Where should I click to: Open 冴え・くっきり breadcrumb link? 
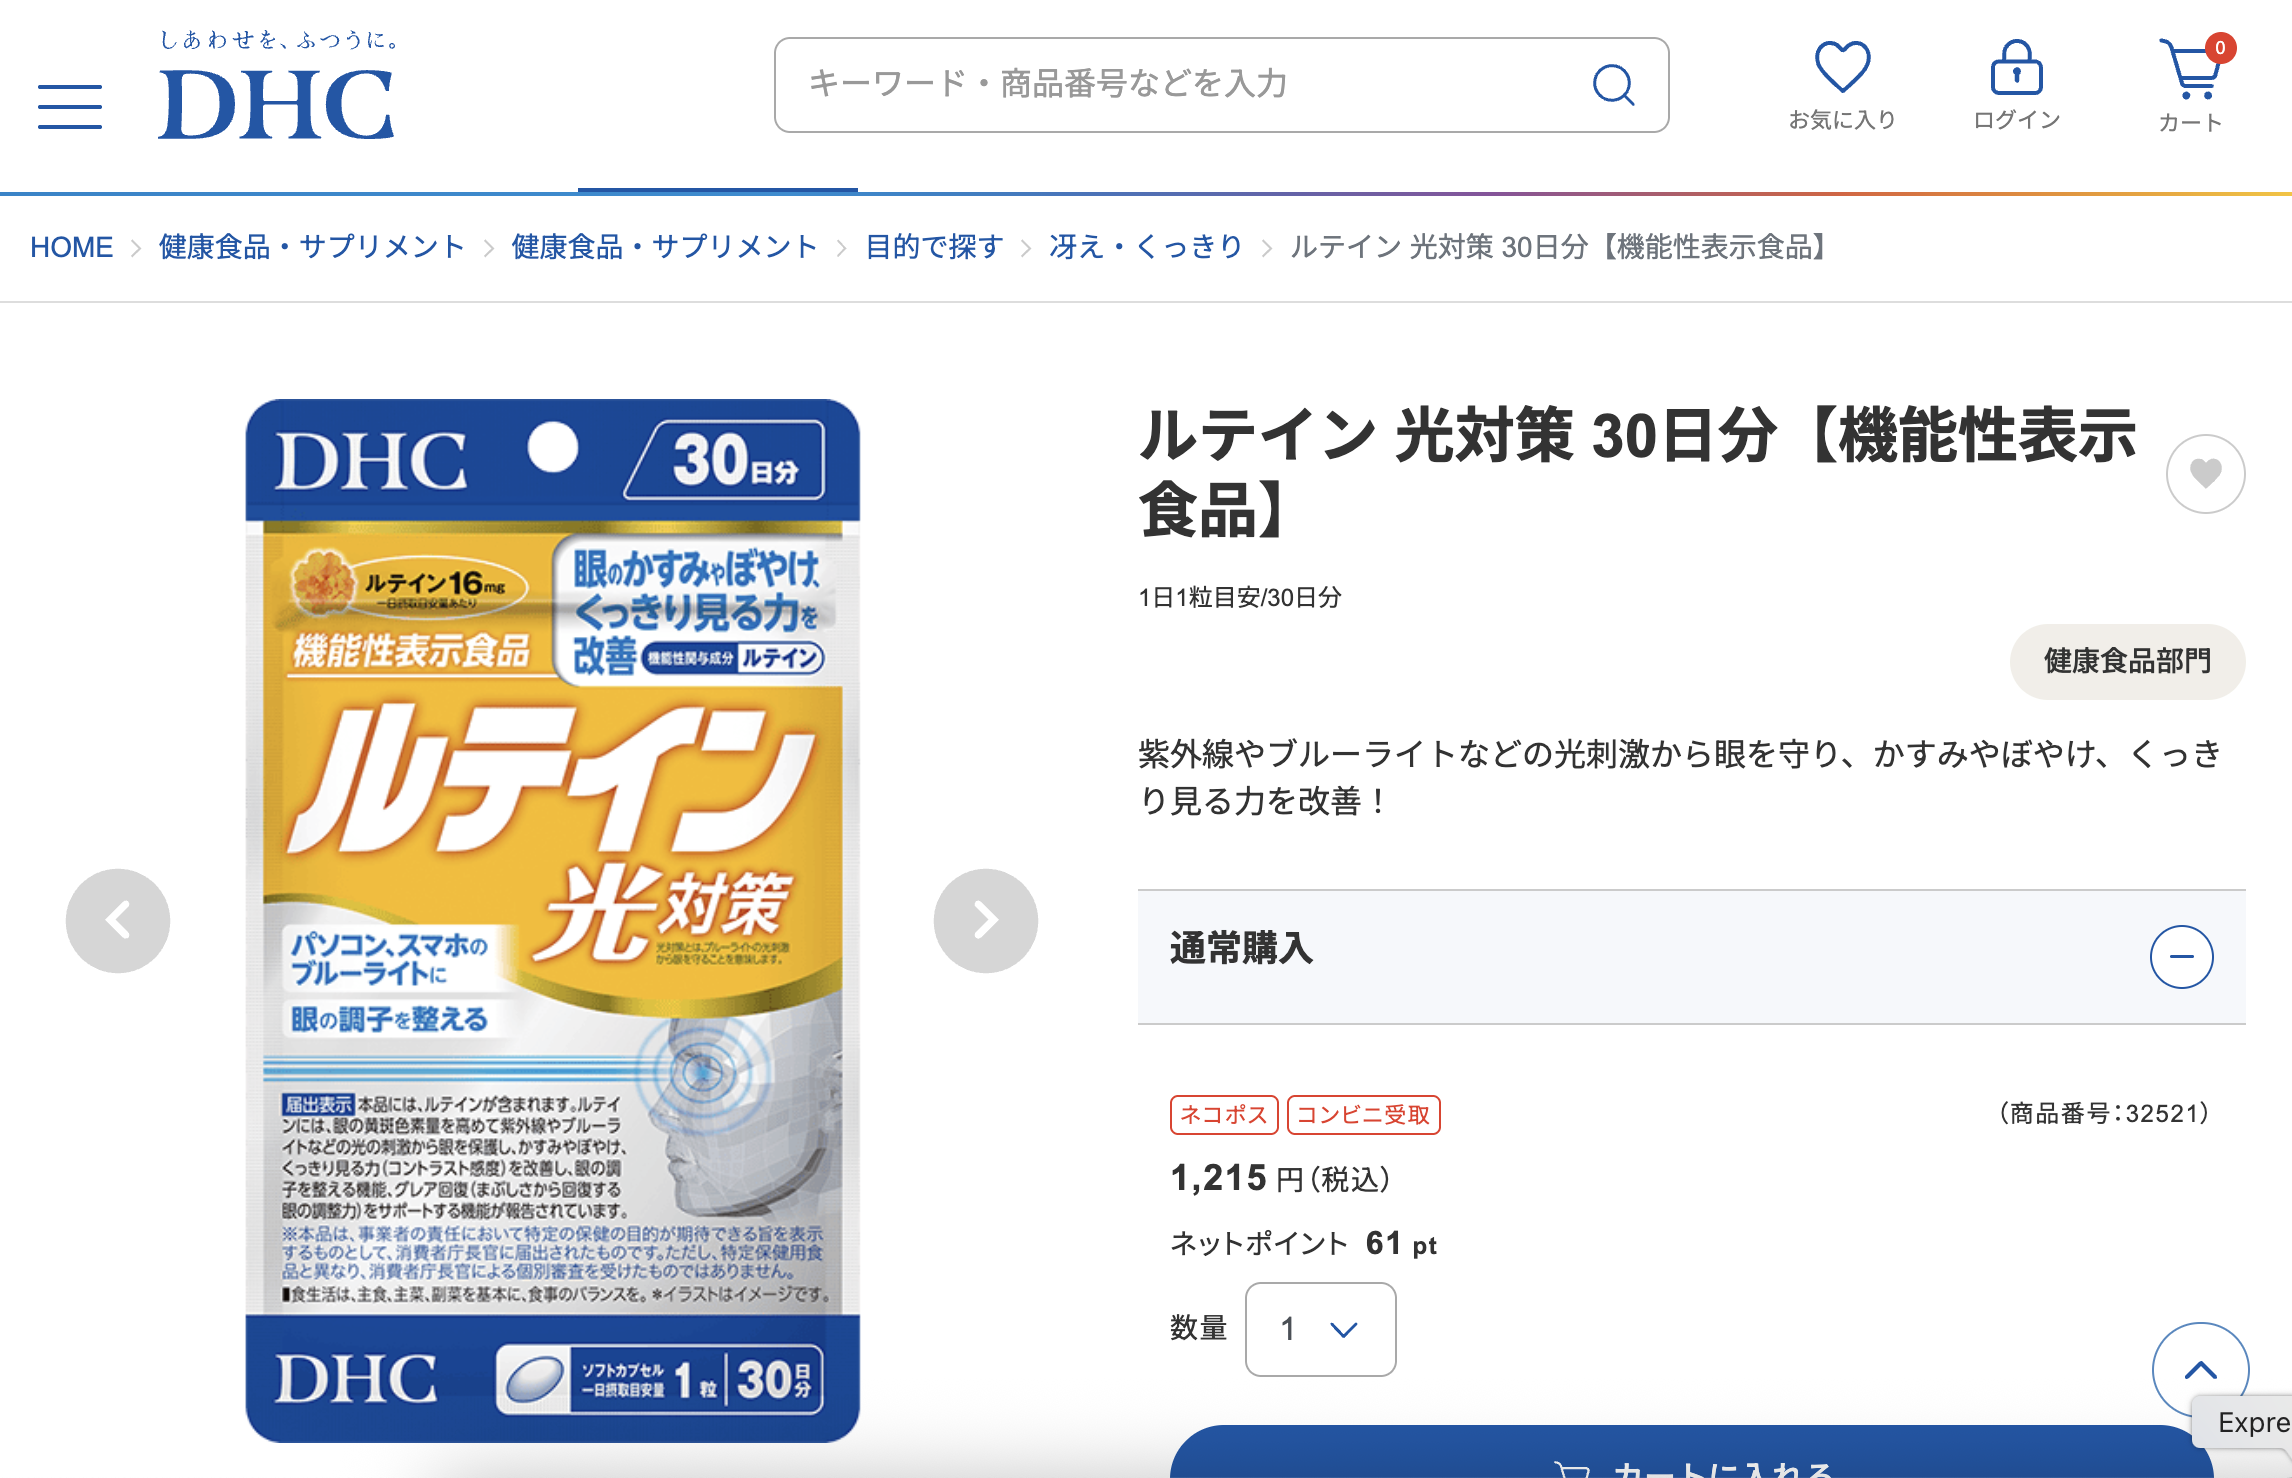[1146, 247]
